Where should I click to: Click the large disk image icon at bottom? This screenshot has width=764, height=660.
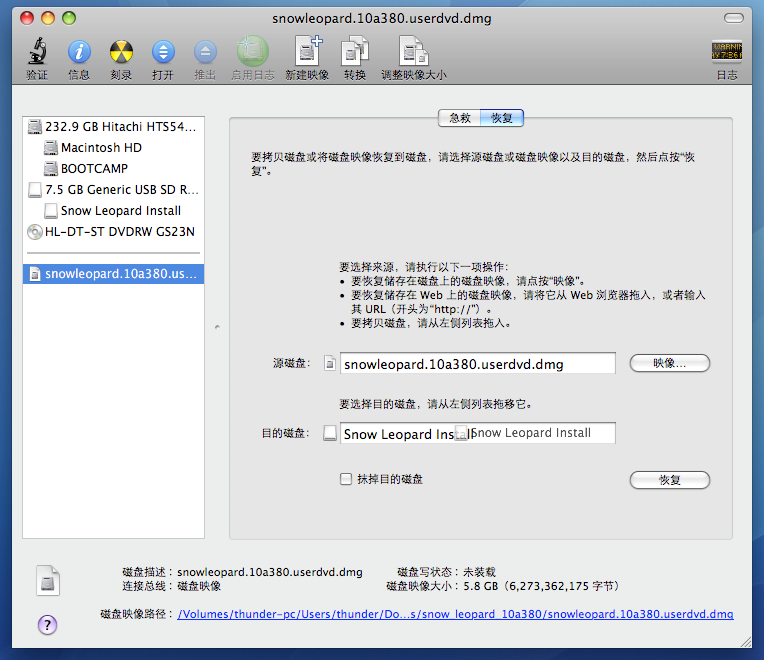pyautogui.click(x=48, y=581)
